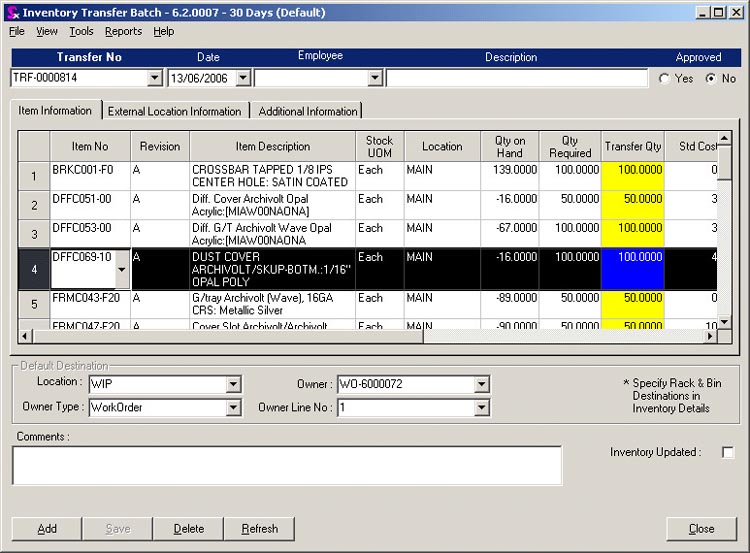Open the Date picker dropdown

point(243,78)
